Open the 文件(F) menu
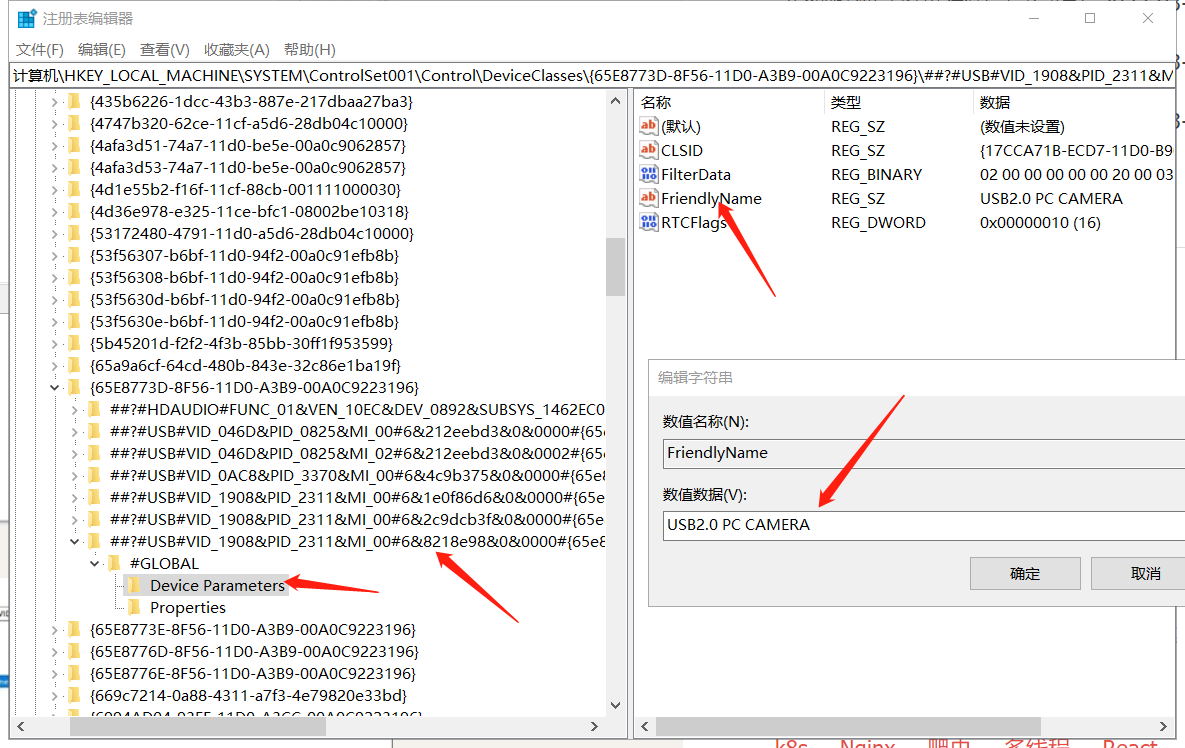This screenshot has width=1185, height=748. 40,50
